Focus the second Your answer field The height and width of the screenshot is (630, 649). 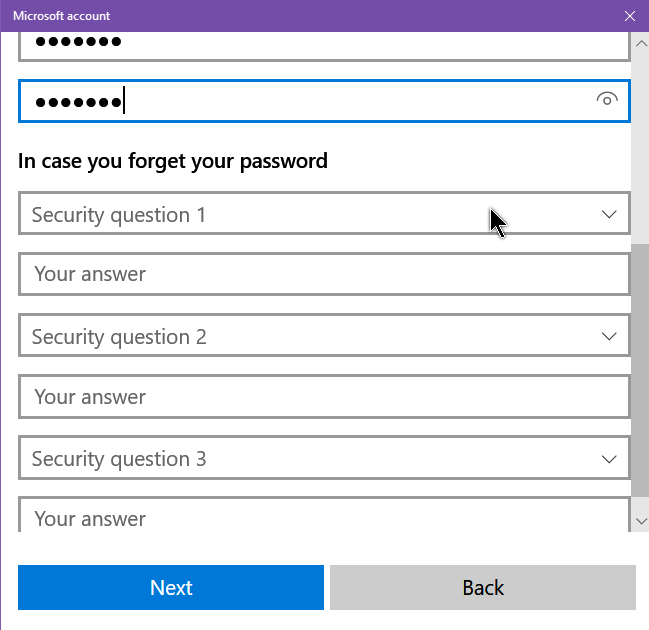point(324,397)
